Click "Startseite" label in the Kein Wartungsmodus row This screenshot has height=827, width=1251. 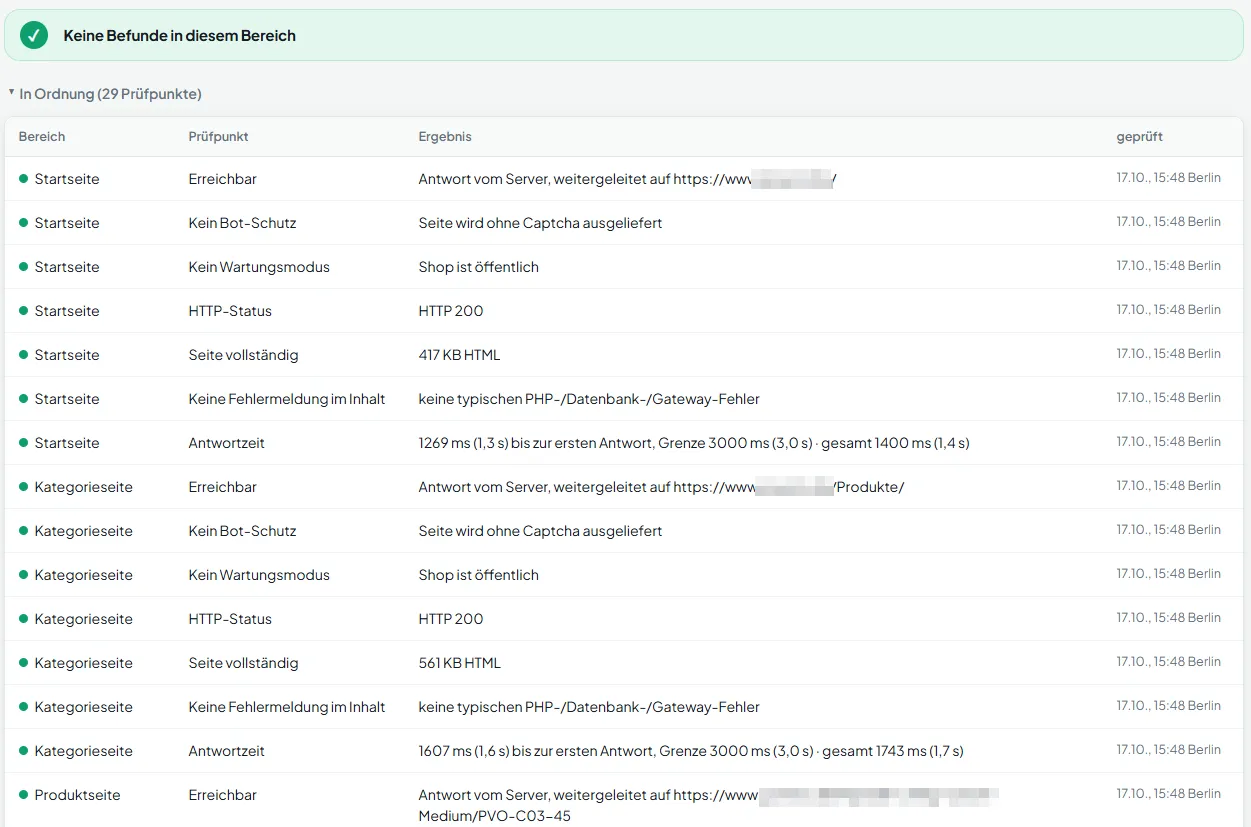point(67,267)
